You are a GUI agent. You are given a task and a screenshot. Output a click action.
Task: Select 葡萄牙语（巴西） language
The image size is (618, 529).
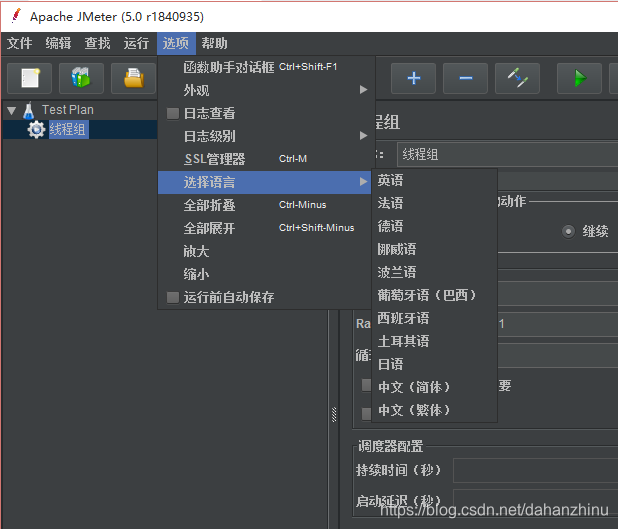pyautogui.click(x=434, y=295)
